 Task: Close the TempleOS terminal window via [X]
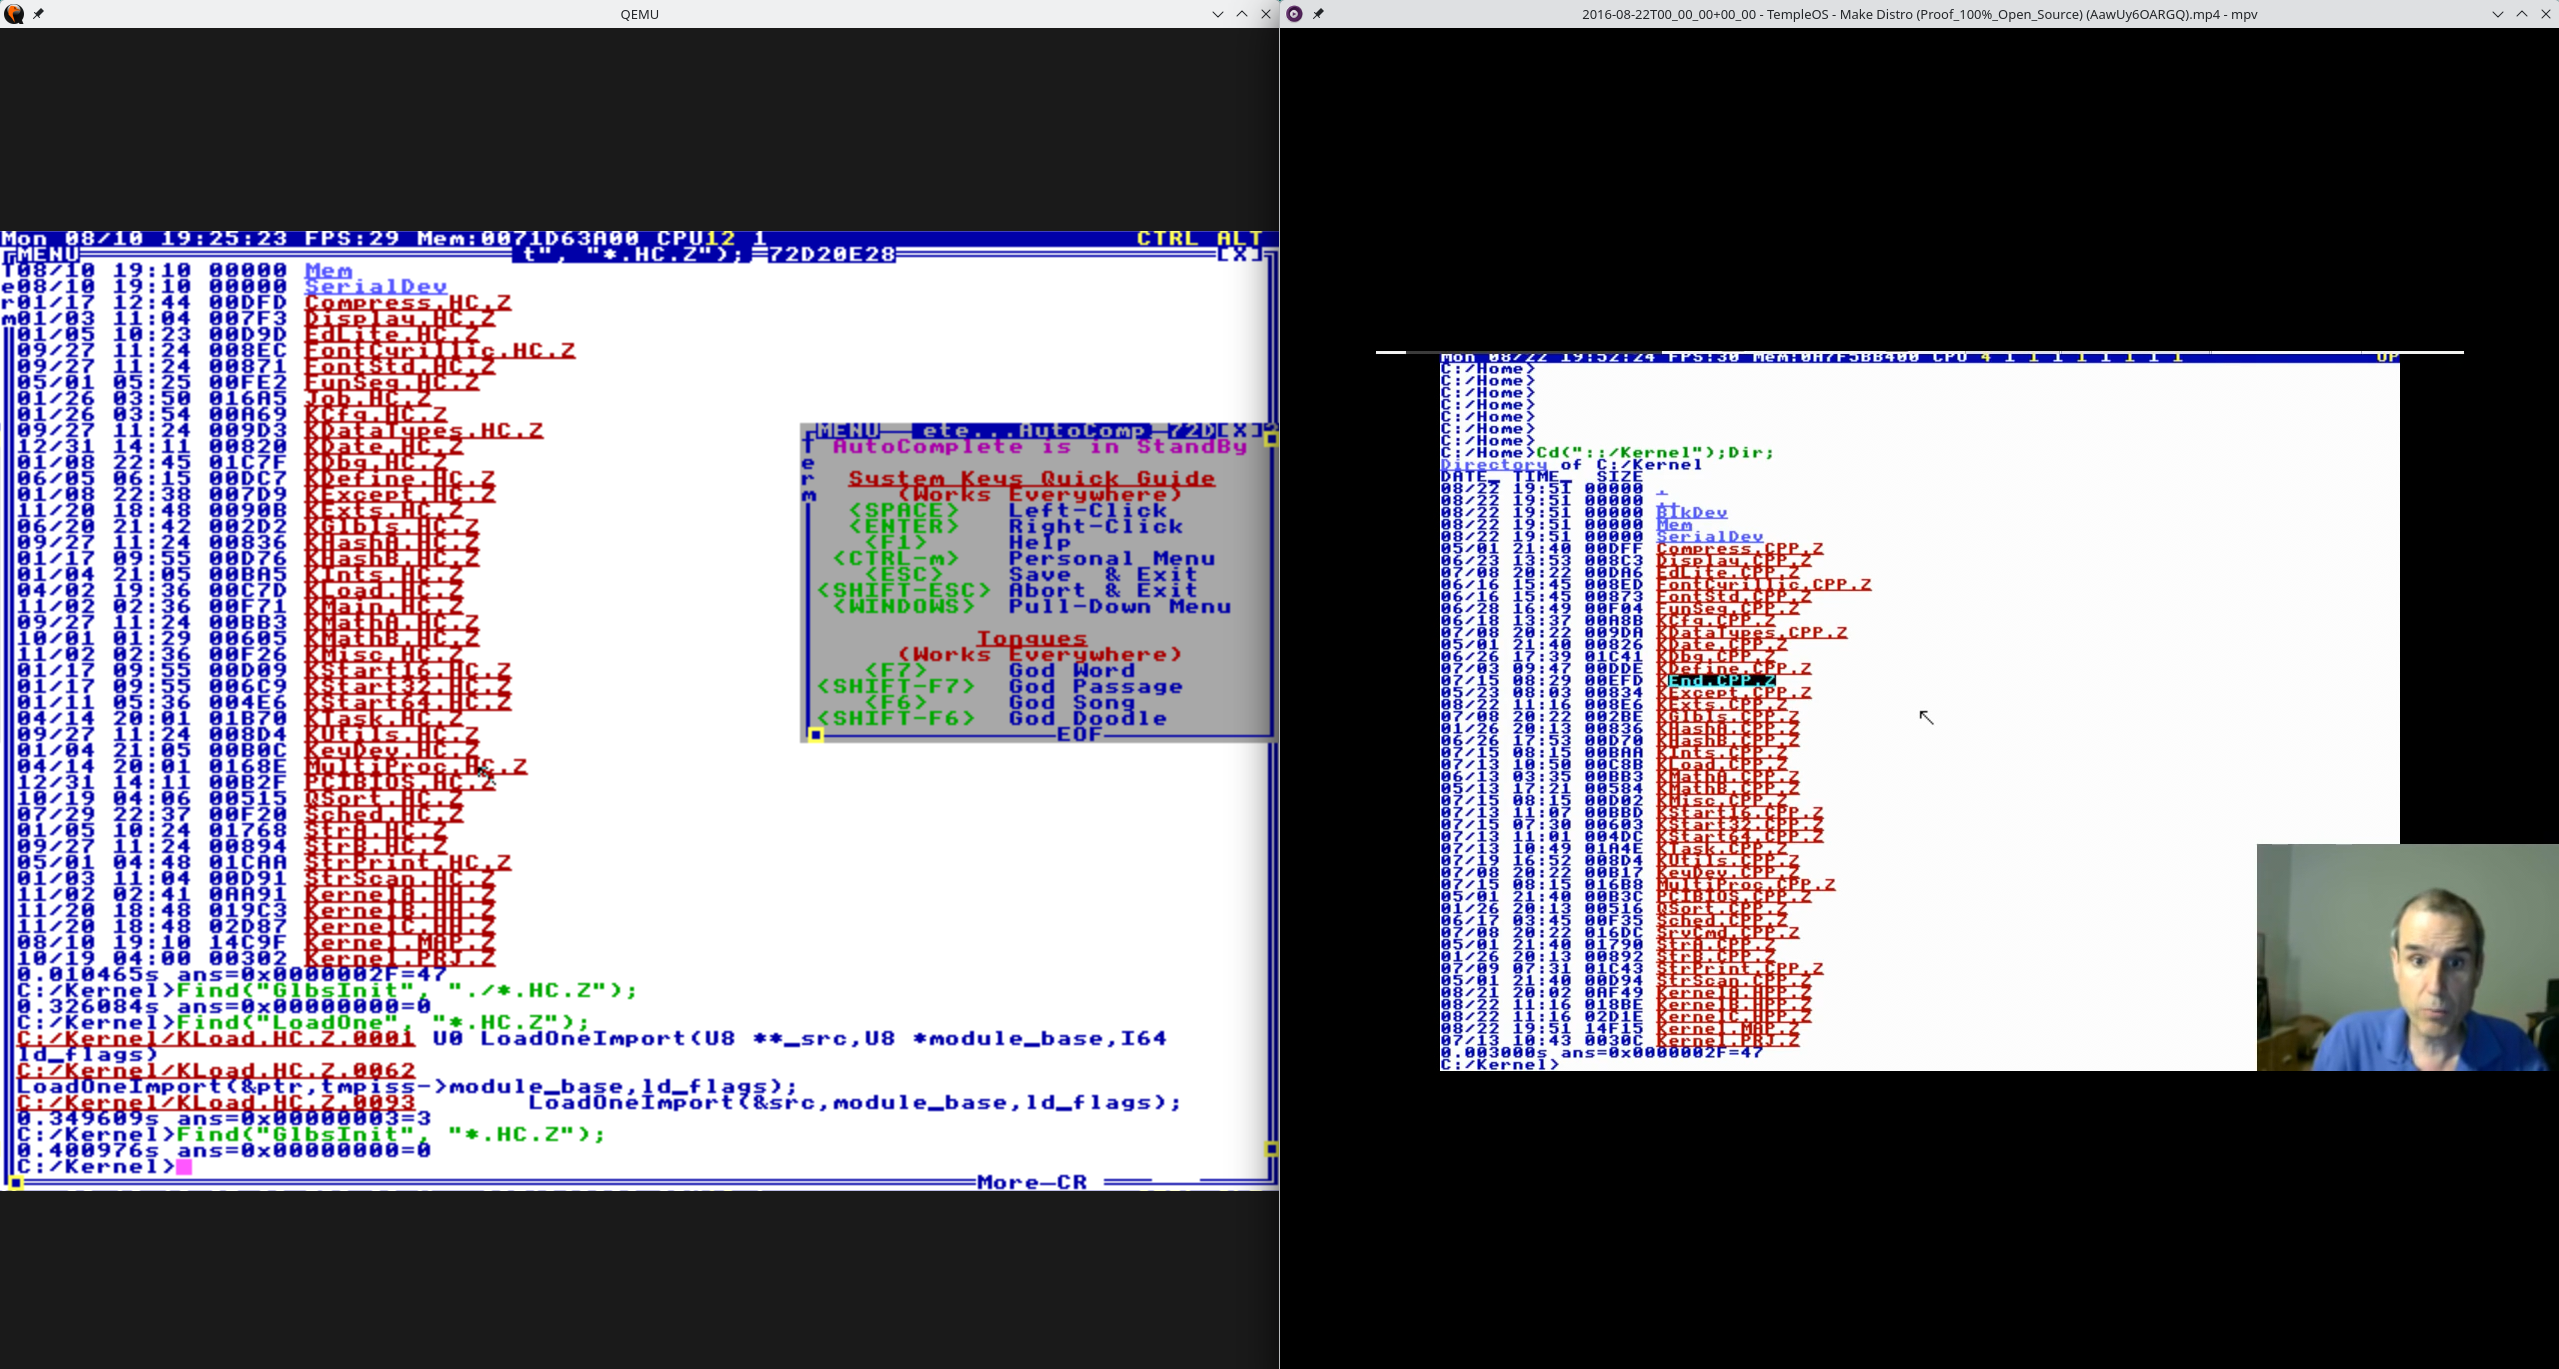pyautogui.click(x=1240, y=255)
